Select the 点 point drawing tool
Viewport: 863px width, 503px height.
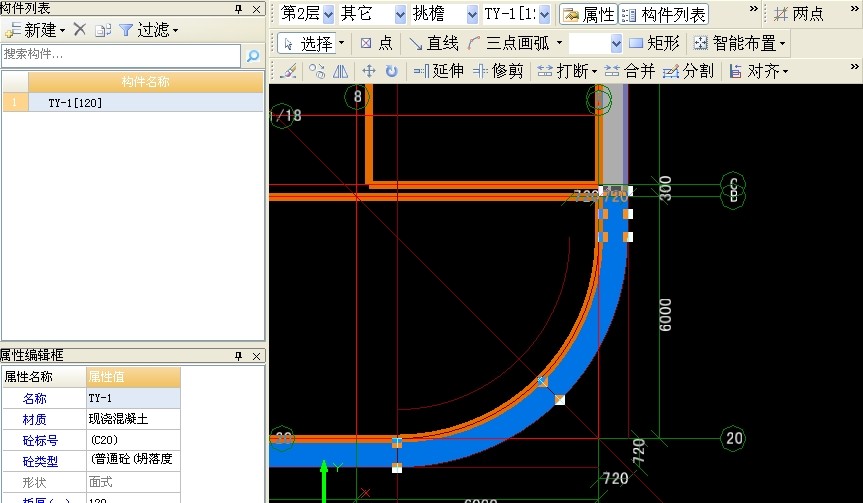(x=376, y=43)
